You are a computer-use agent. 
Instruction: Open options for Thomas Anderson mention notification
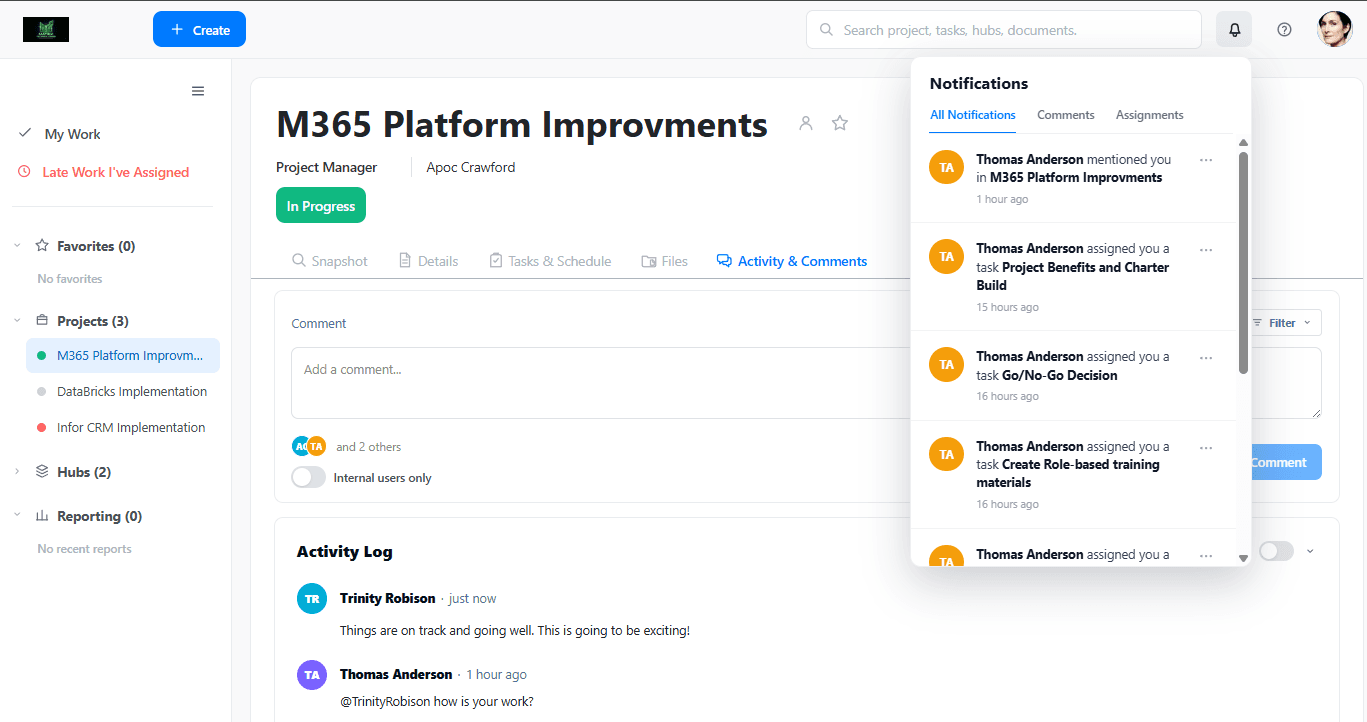[1206, 160]
